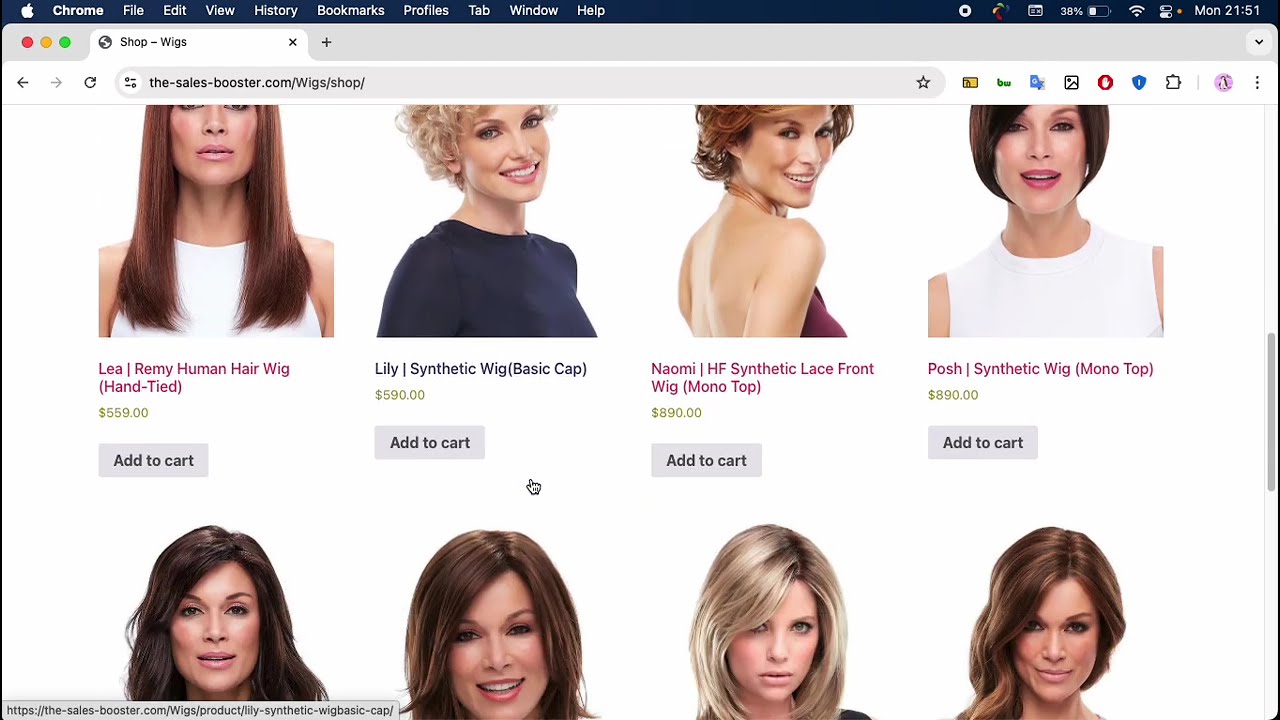Open Naomi HF Synthetic Lace Front Wig link
The width and height of the screenshot is (1280, 720).
(x=762, y=378)
